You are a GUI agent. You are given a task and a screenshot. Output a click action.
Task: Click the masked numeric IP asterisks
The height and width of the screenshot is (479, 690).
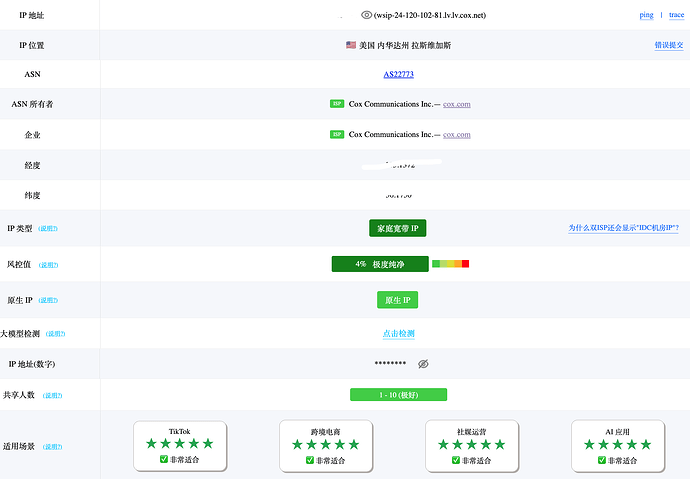pyautogui.click(x=390, y=363)
